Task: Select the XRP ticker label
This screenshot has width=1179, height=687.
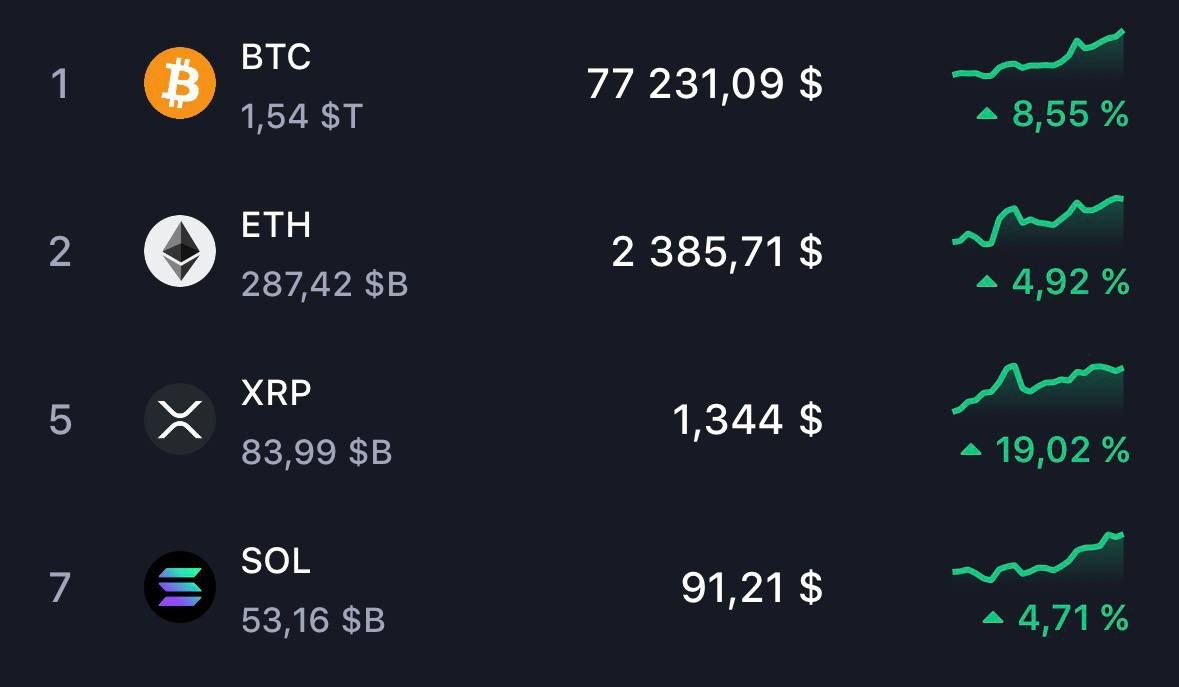Action: point(276,392)
